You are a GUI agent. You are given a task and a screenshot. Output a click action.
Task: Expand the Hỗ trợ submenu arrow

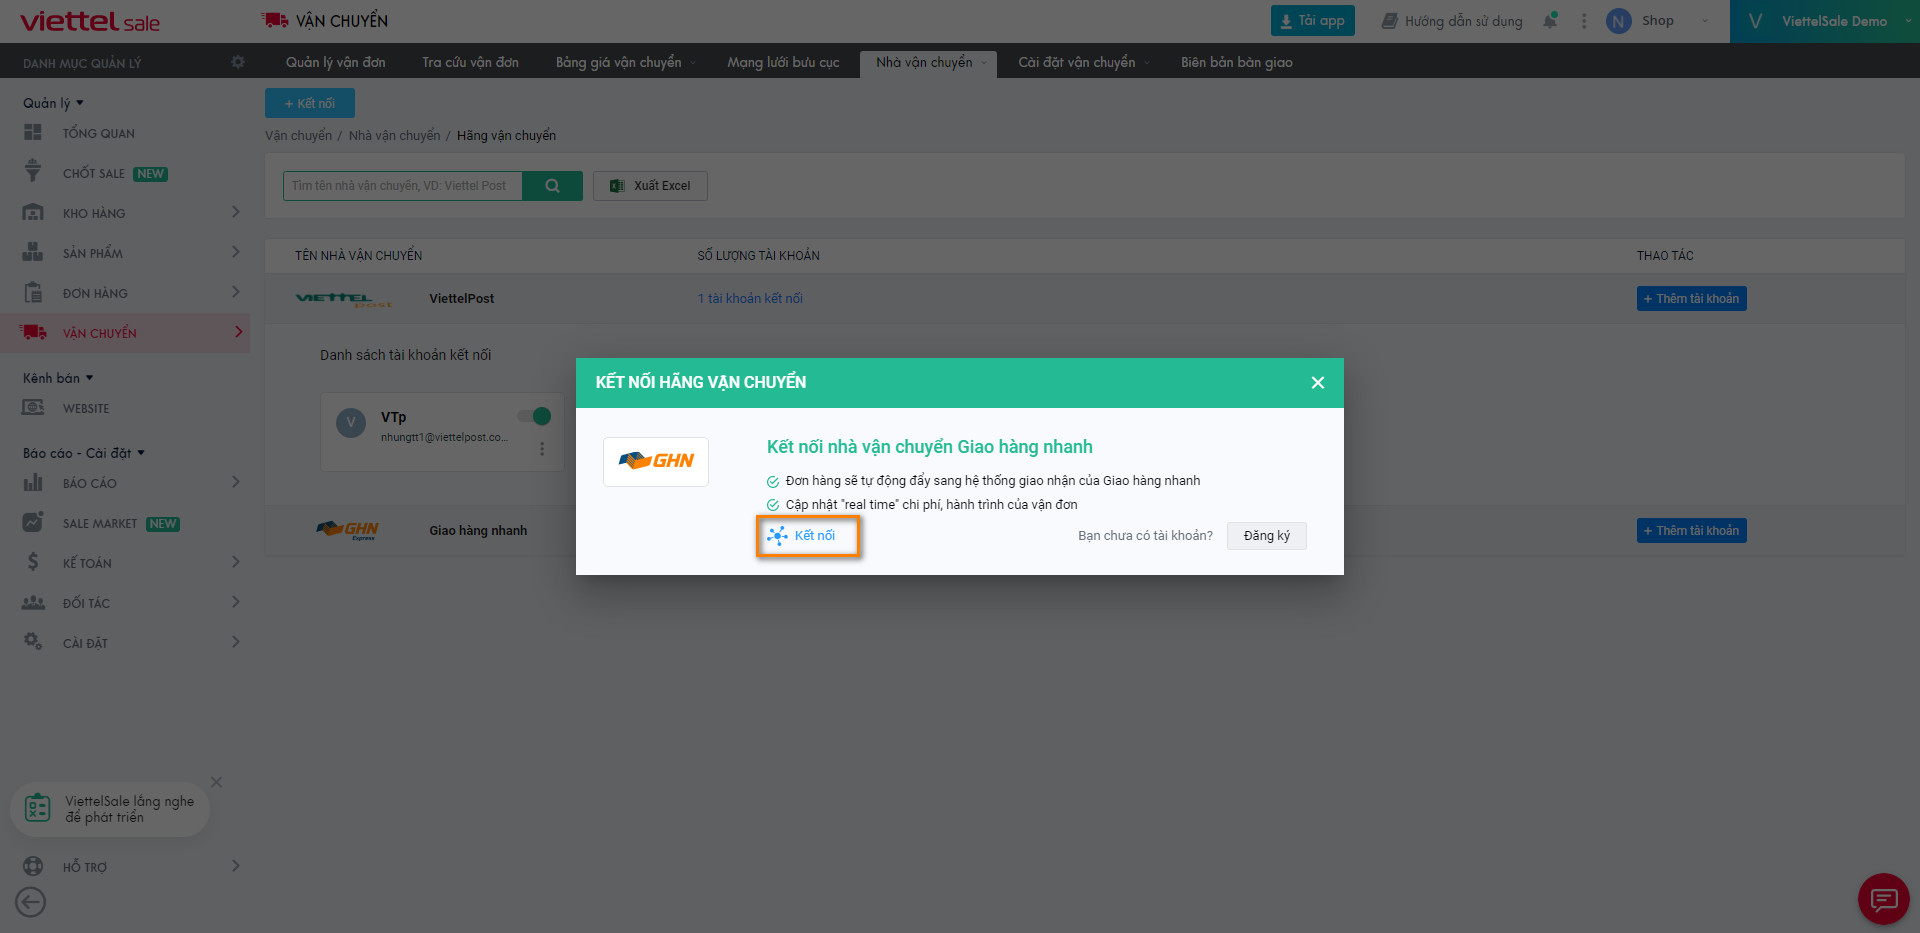(236, 866)
